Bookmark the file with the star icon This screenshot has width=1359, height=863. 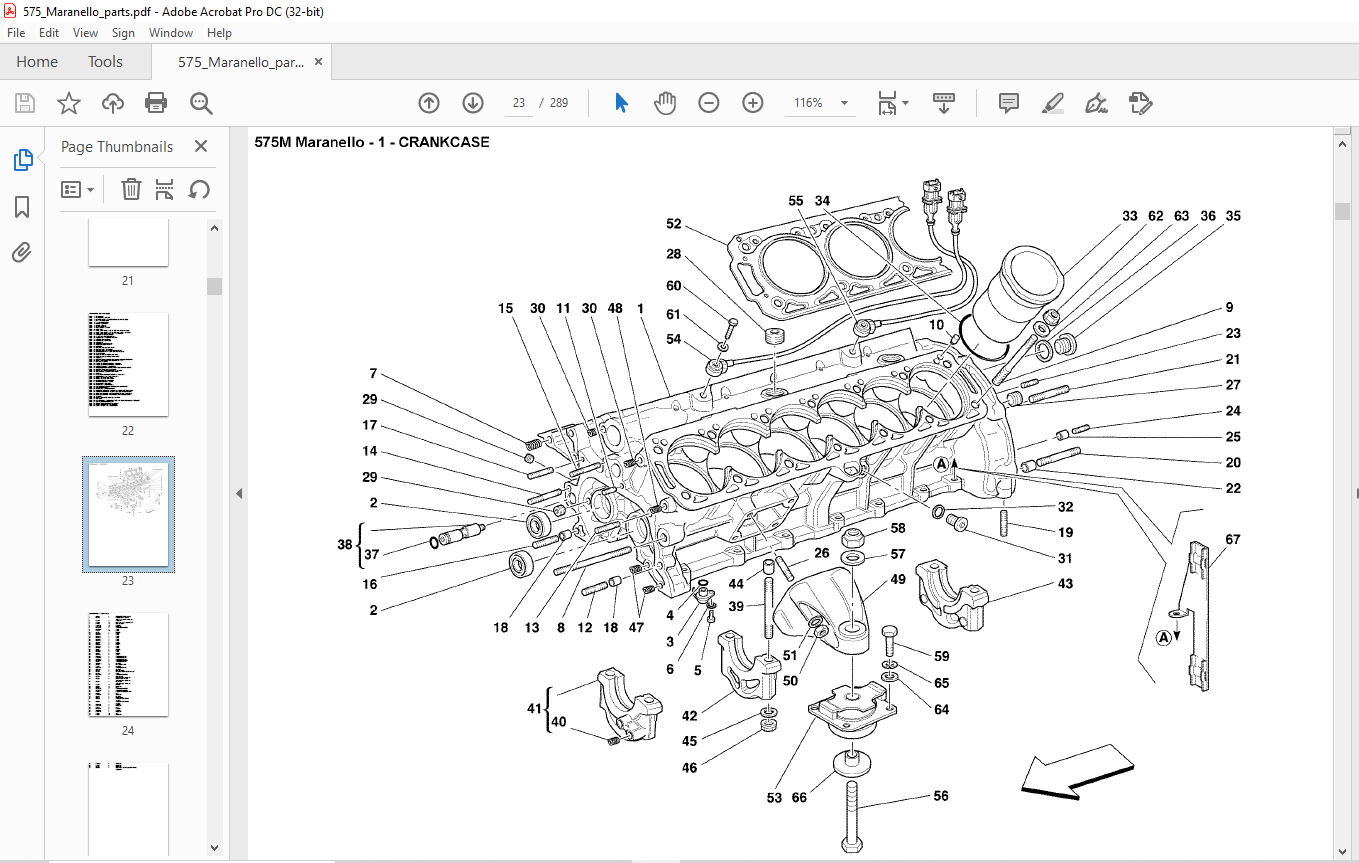68,103
